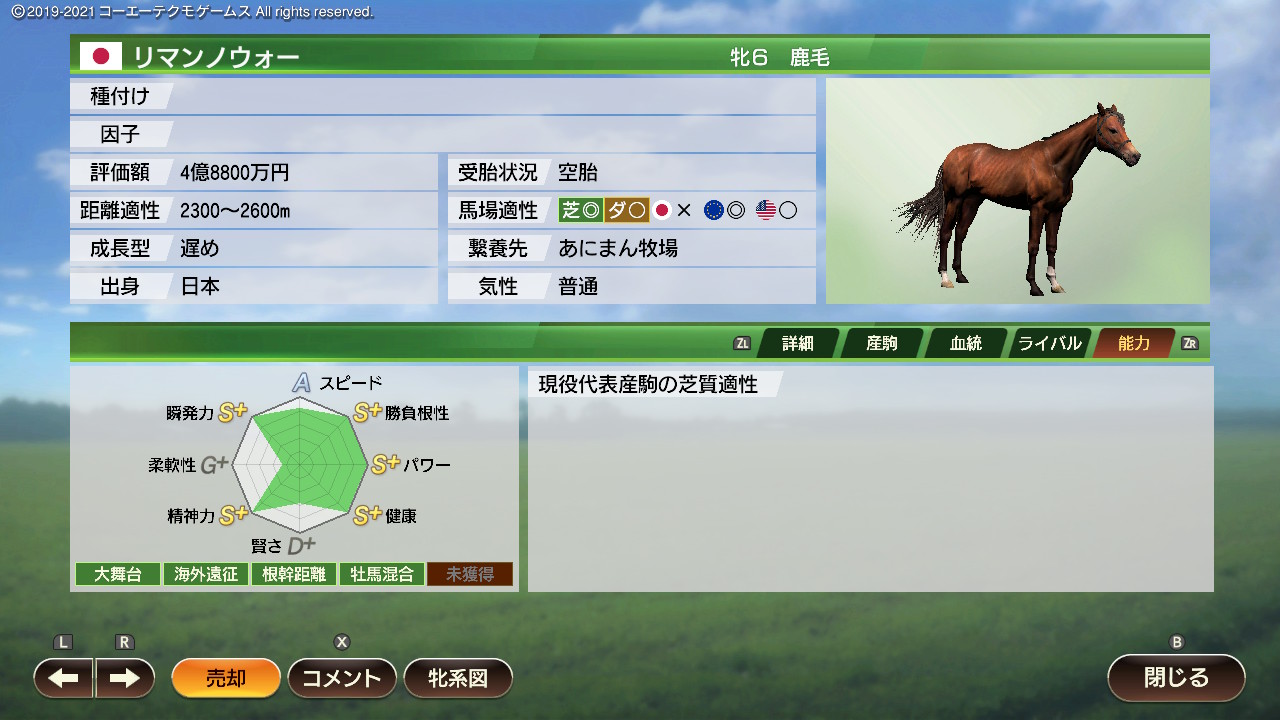Click the 気性 row label

[498, 286]
